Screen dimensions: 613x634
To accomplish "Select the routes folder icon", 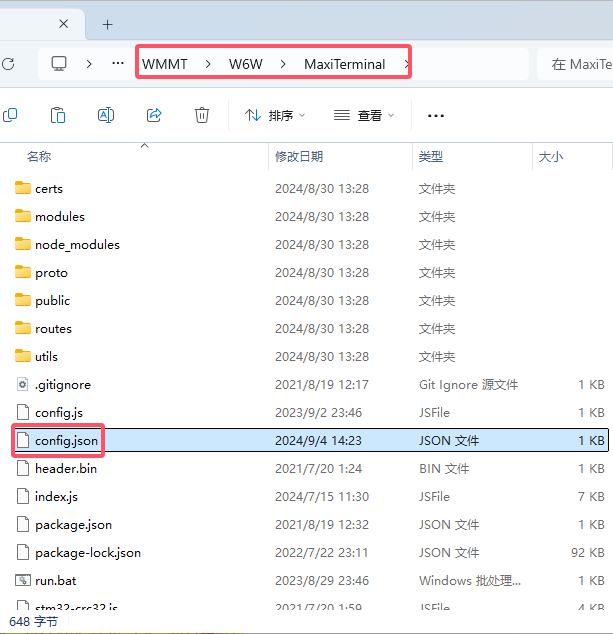I will [23, 328].
